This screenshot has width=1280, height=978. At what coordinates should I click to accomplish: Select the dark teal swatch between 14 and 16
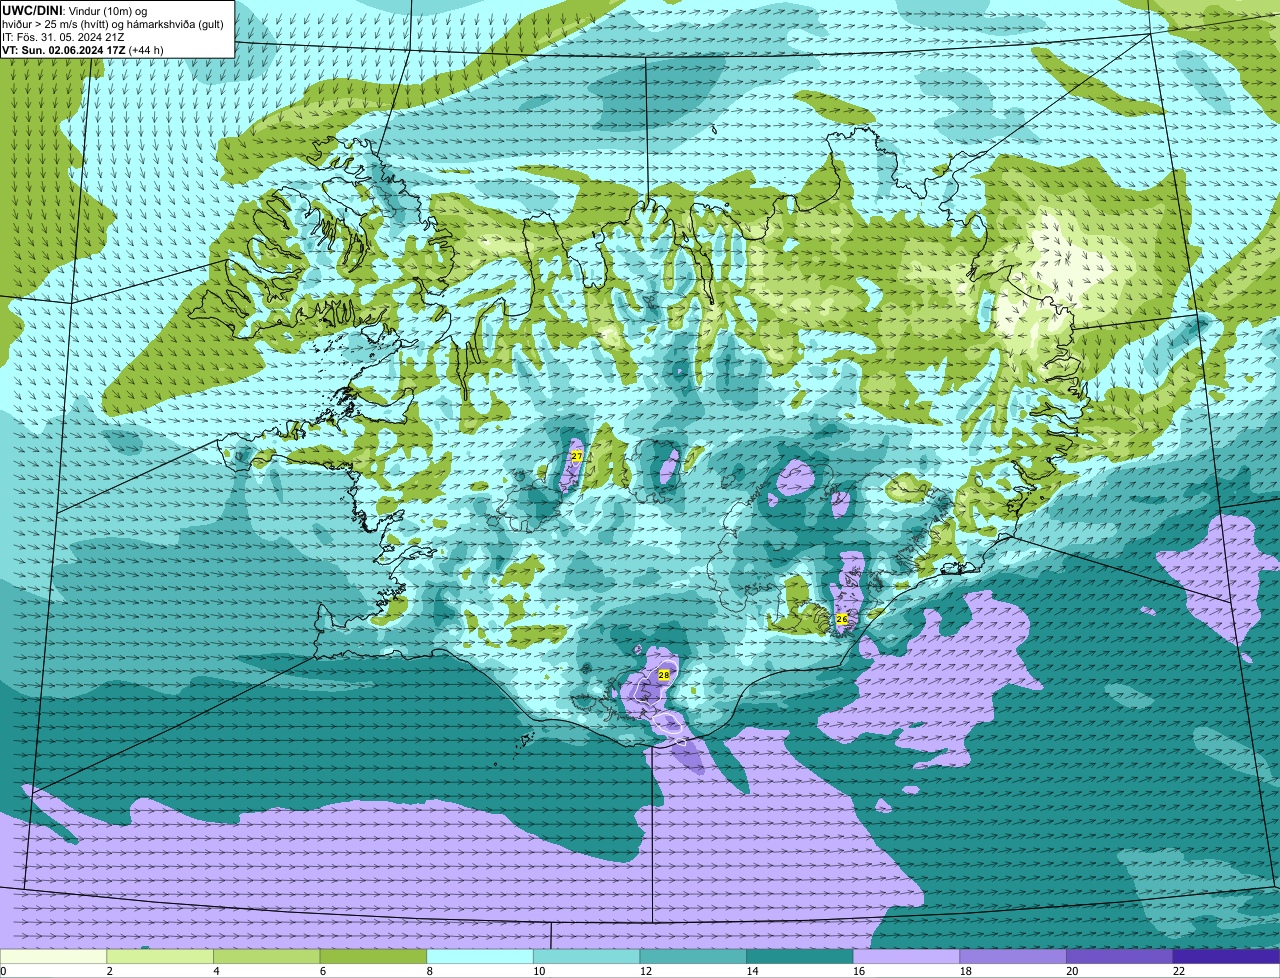(x=800, y=956)
